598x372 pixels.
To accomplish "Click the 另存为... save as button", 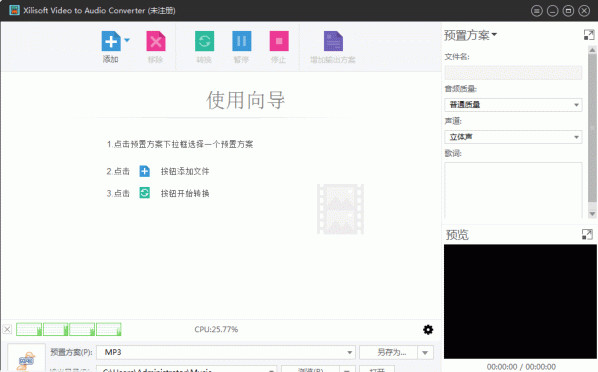I will 388,352.
